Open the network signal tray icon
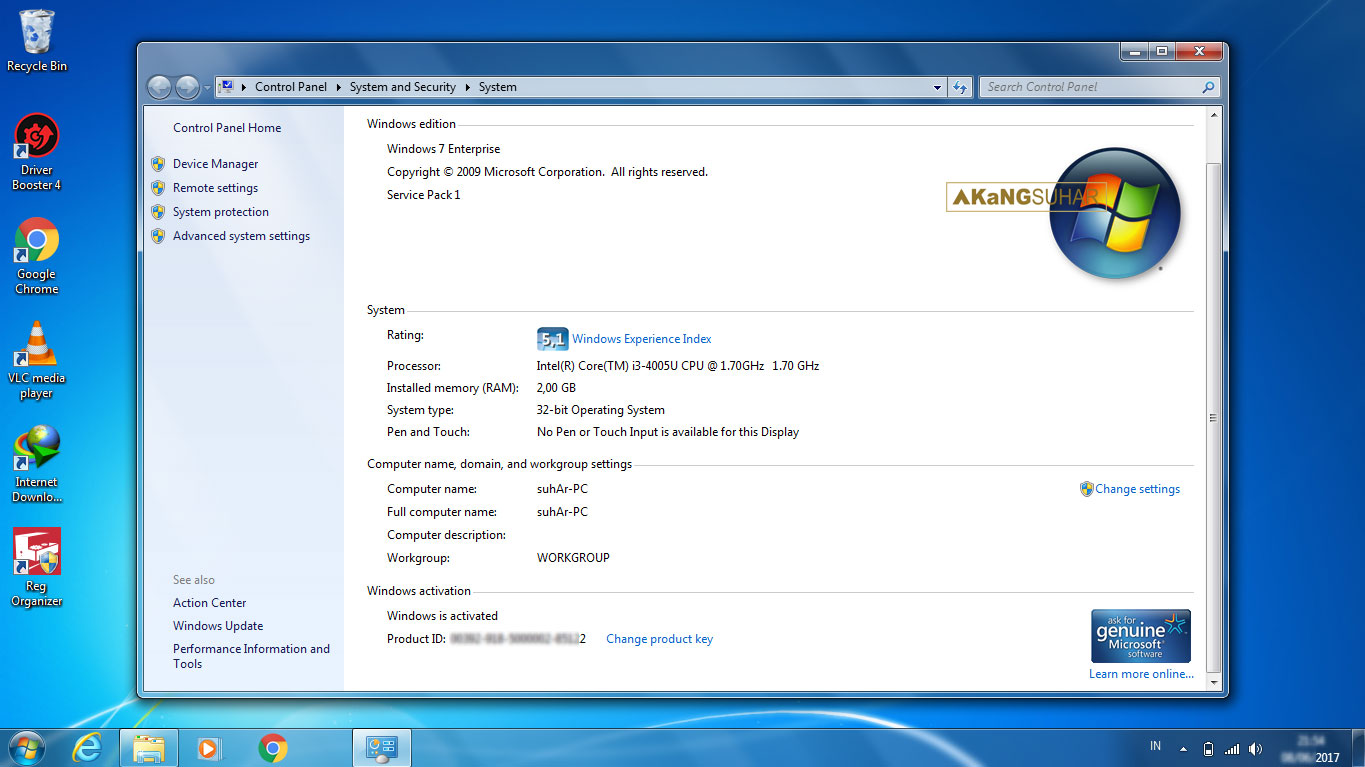The width and height of the screenshot is (1365, 767). click(1231, 748)
